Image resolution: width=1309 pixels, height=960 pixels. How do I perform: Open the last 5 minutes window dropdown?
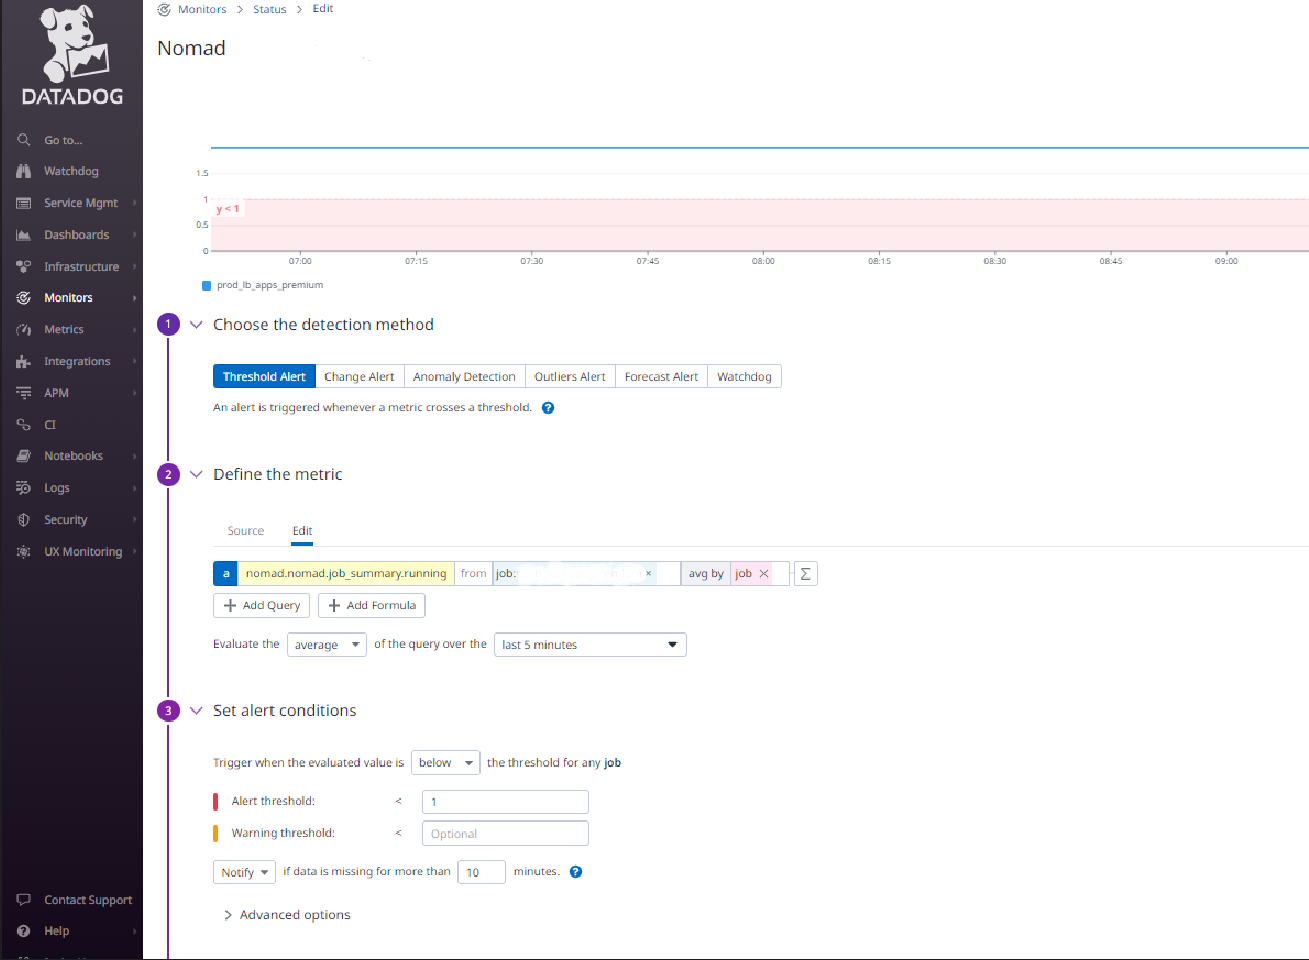(590, 645)
